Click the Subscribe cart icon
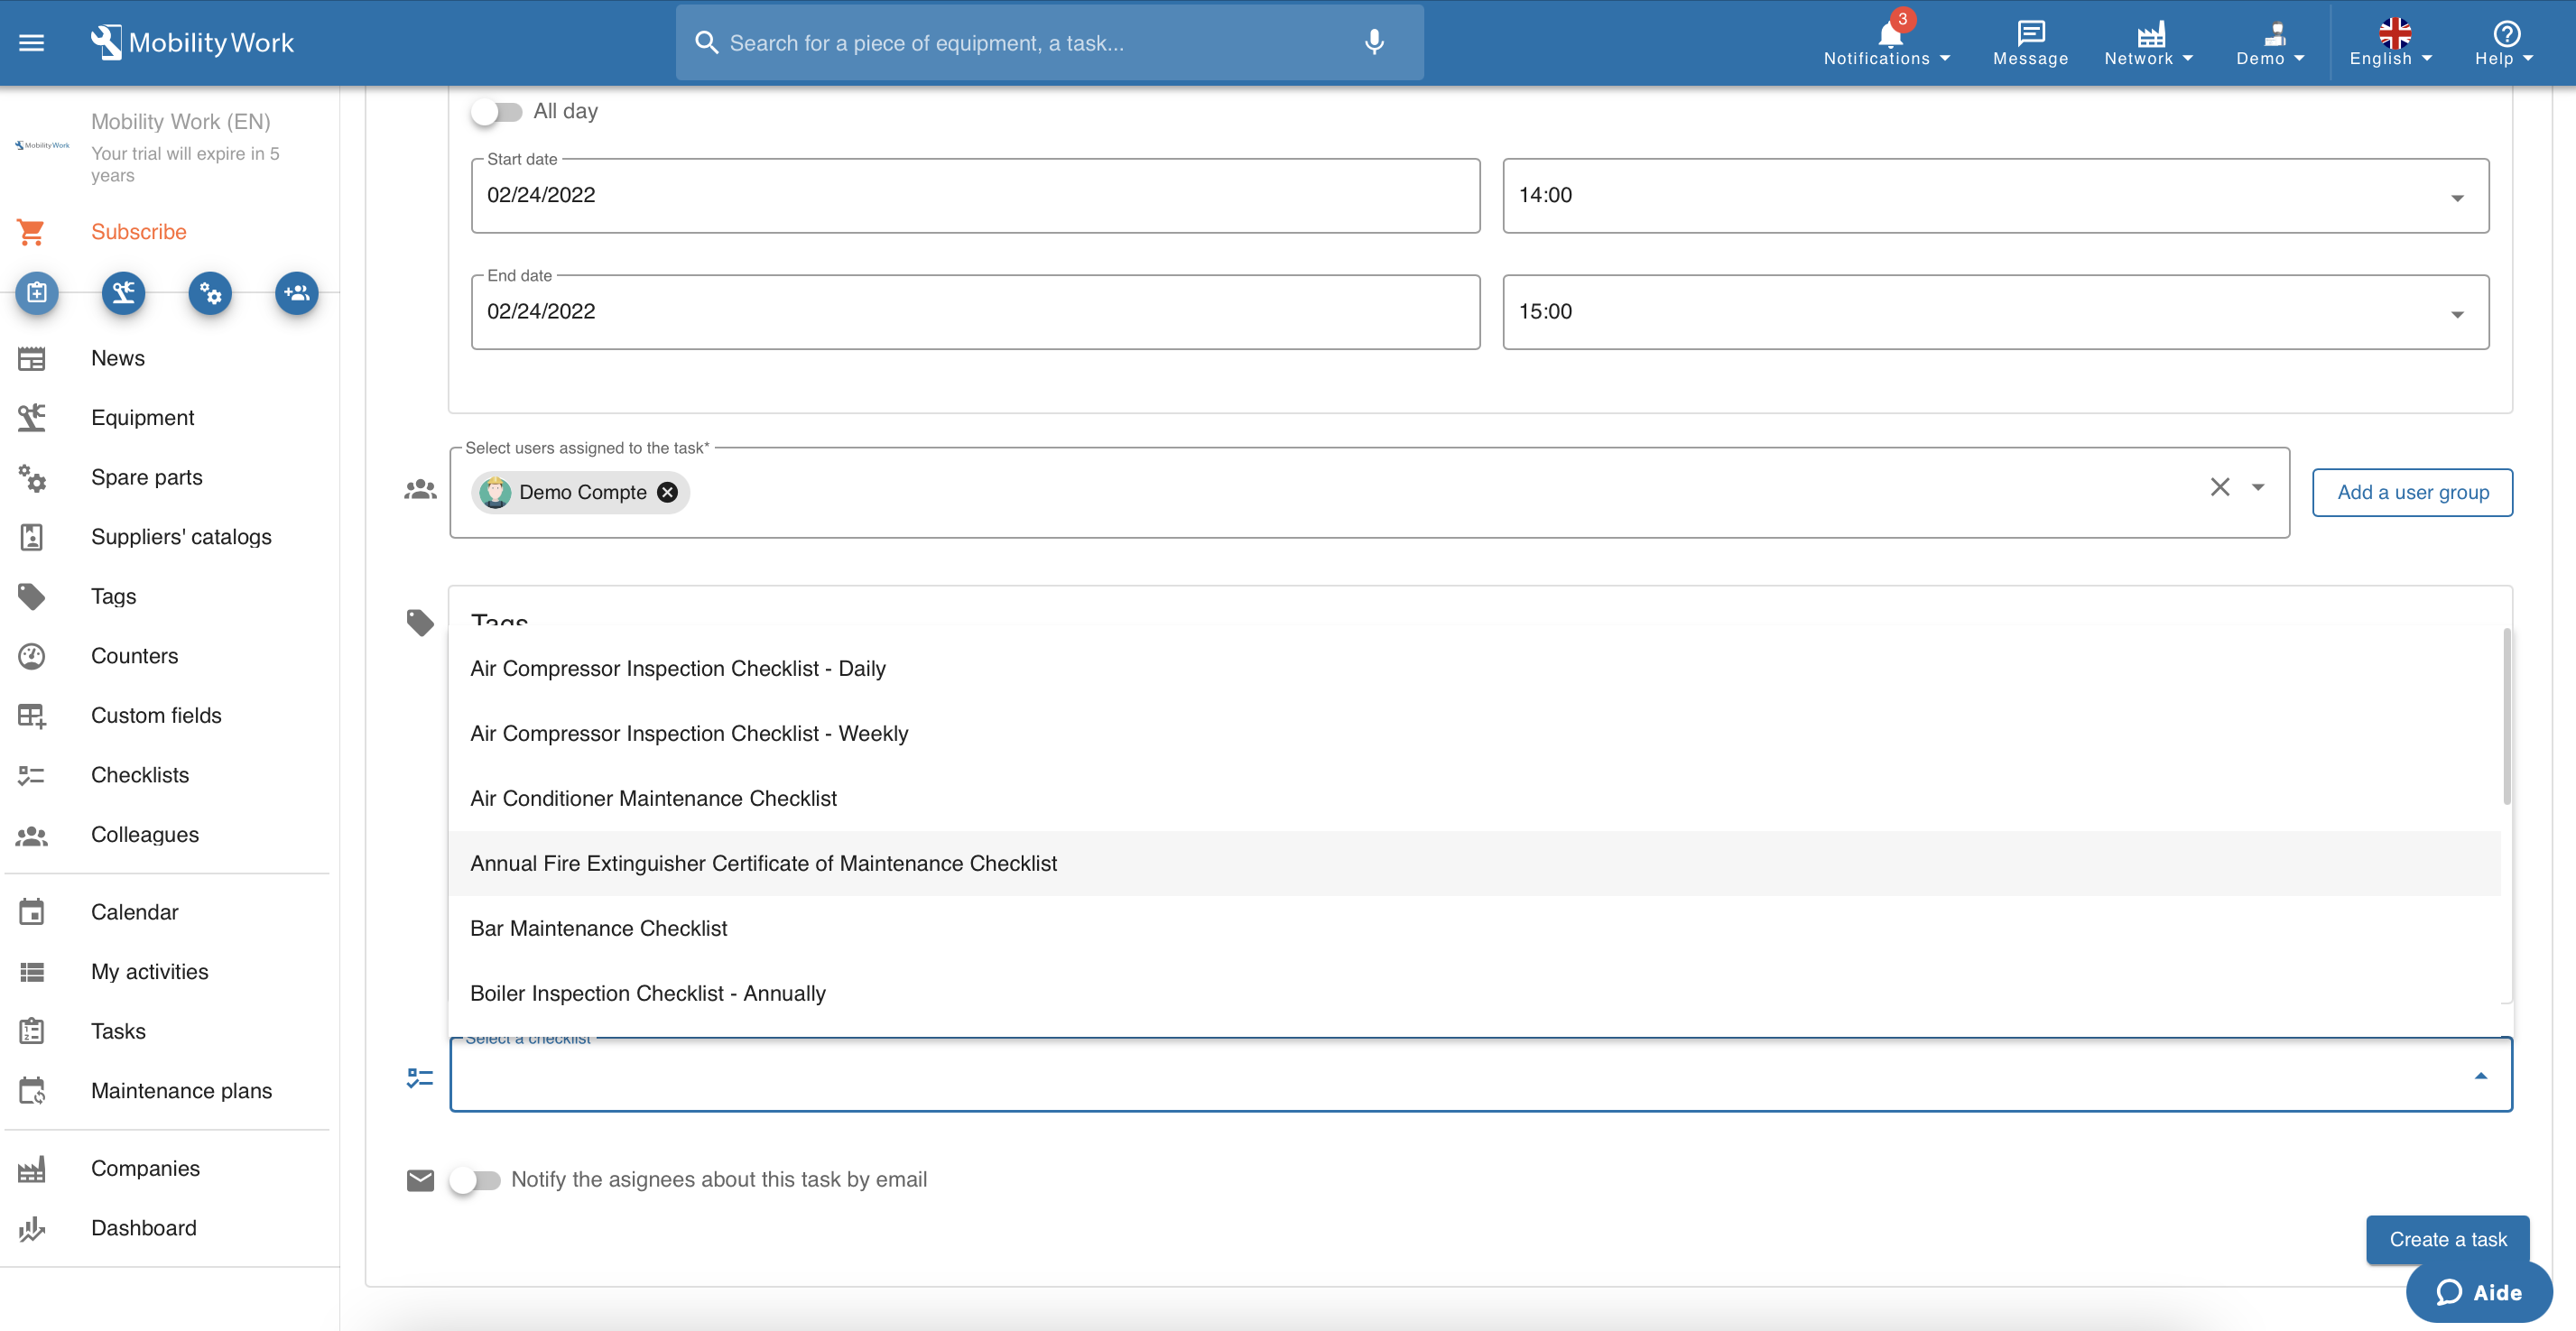The width and height of the screenshot is (2576, 1331). (x=31, y=232)
